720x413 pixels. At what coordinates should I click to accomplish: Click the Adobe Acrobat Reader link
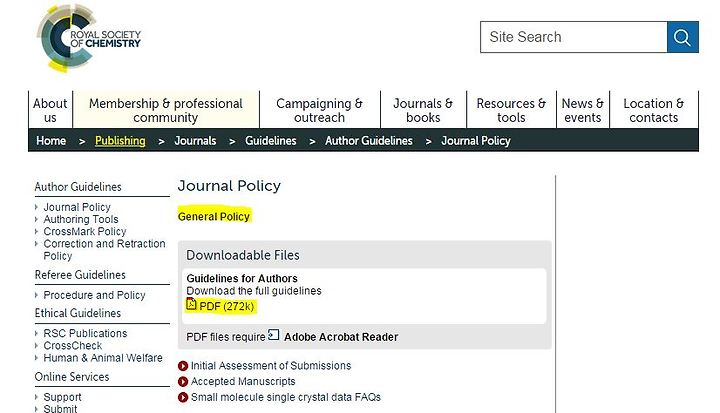pos(341,337)
